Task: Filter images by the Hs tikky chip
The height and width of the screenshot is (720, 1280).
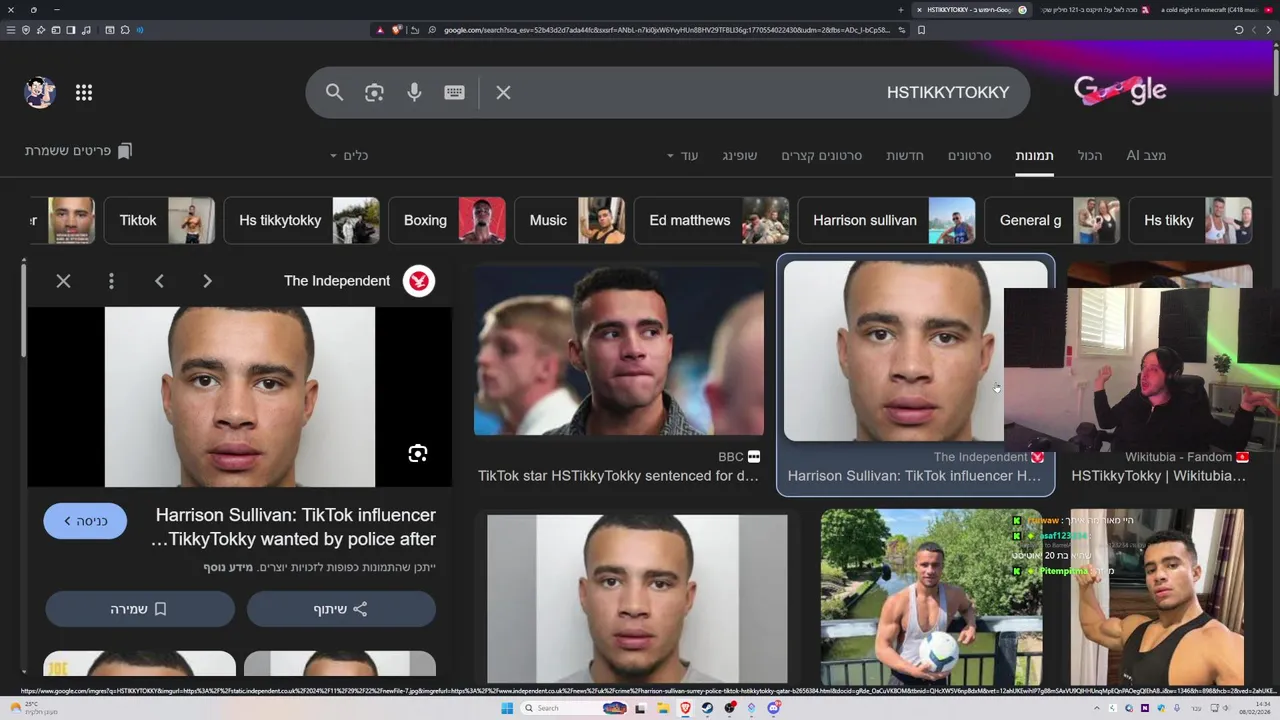Action: (x=1191, y=220)
